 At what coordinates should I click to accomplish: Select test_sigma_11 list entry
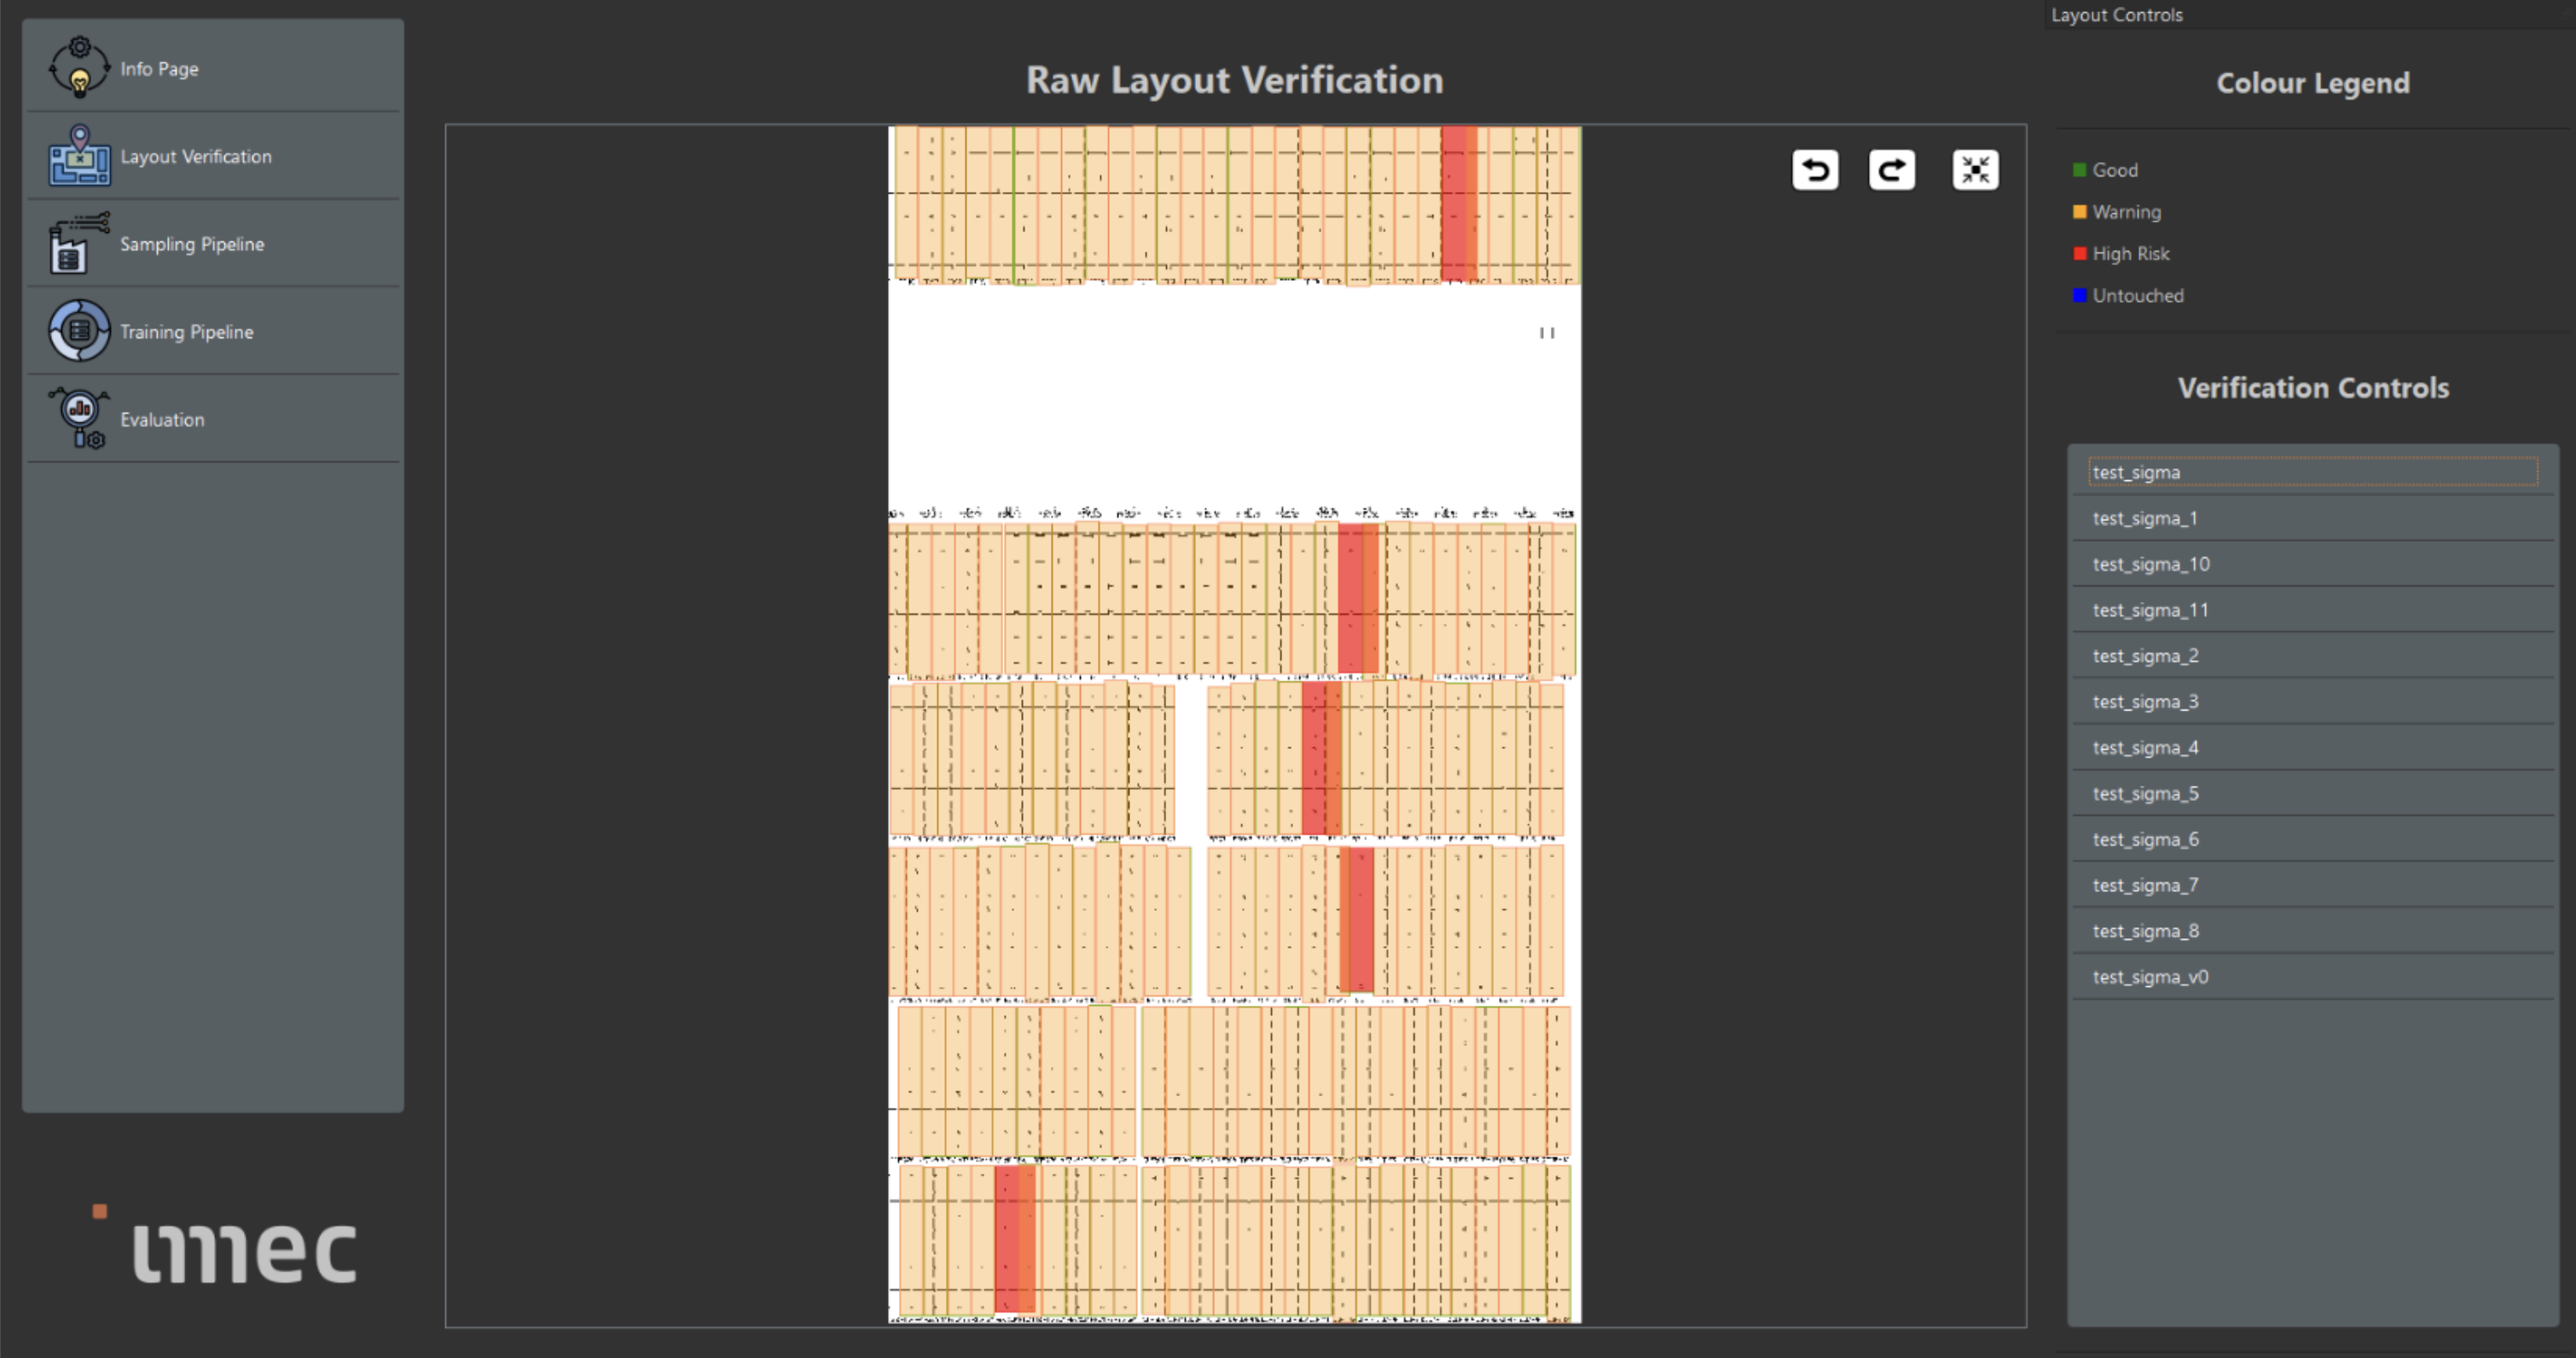(2313, 610)
